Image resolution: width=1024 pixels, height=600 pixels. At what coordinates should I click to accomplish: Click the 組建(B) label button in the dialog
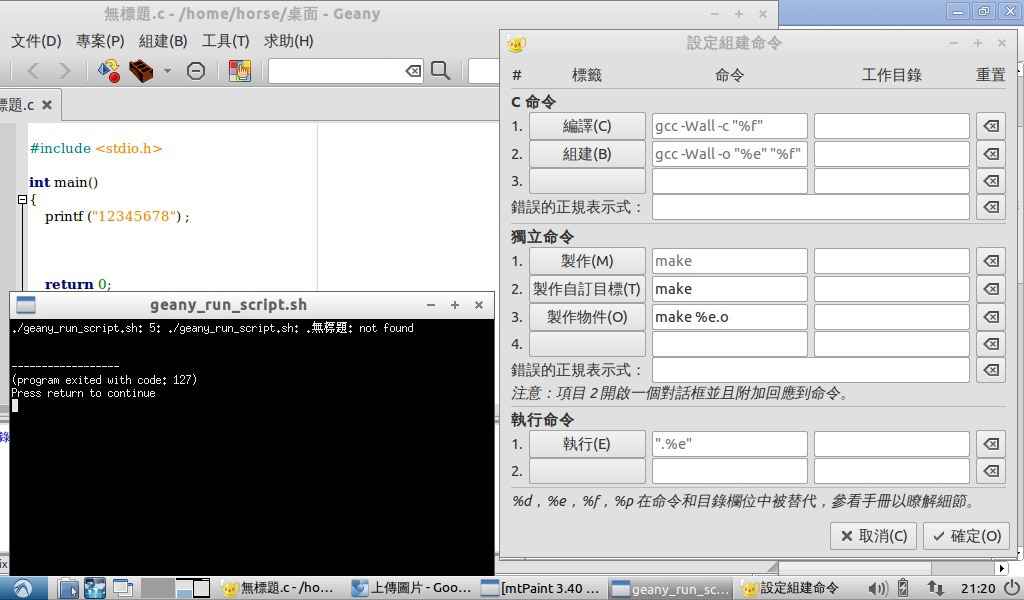point(587,154)
